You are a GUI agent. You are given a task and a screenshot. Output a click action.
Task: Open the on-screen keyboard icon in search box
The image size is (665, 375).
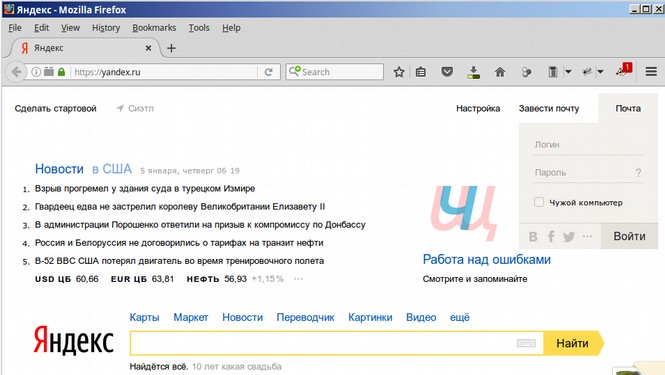pyautogui.click(x=526, y=343)
